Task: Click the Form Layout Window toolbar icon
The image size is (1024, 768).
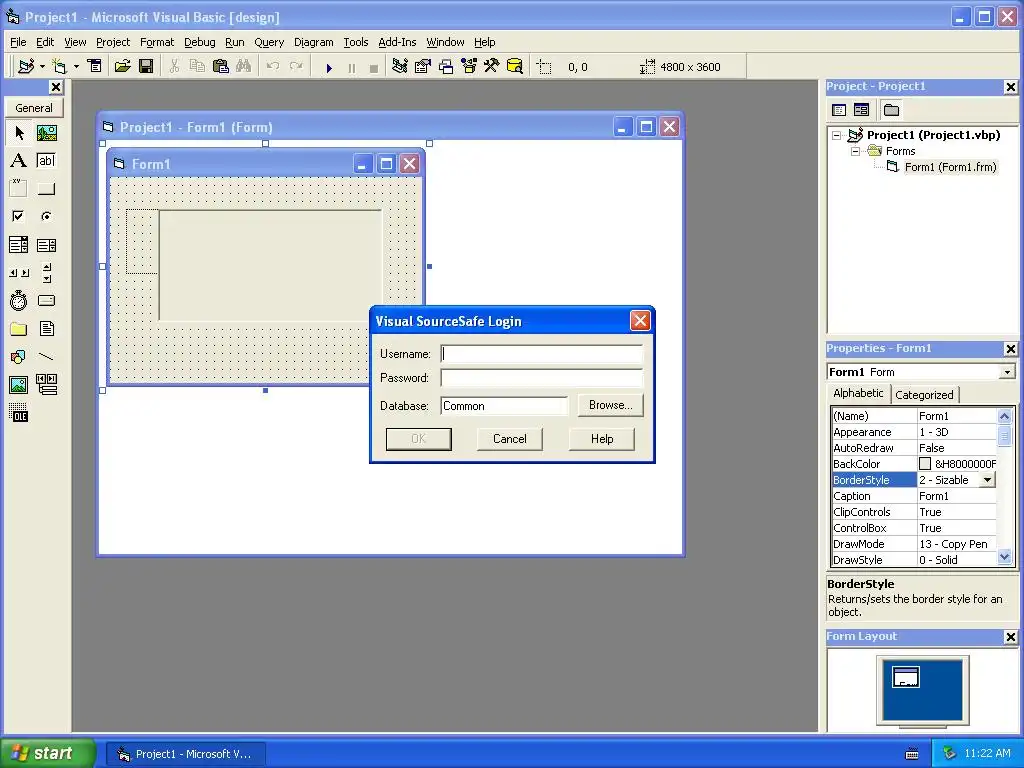Action: [x=446, y=66]
